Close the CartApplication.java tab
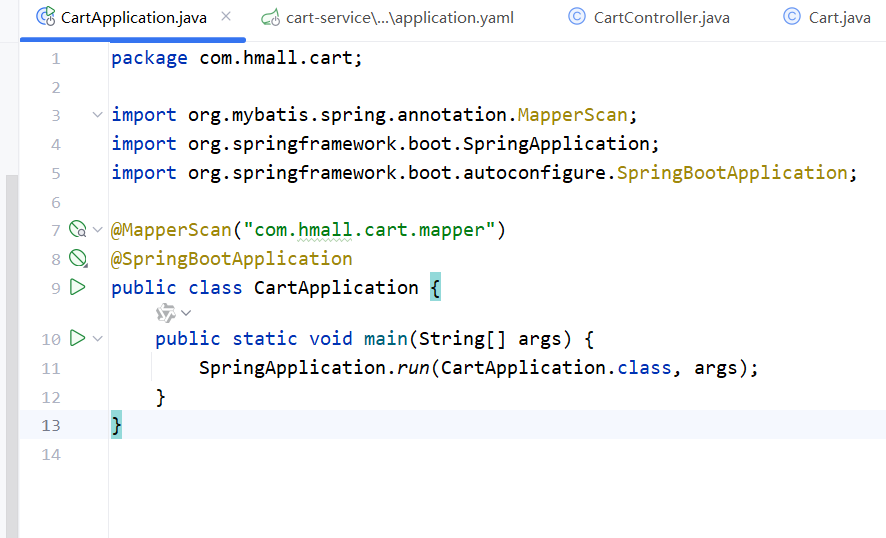 226,16
